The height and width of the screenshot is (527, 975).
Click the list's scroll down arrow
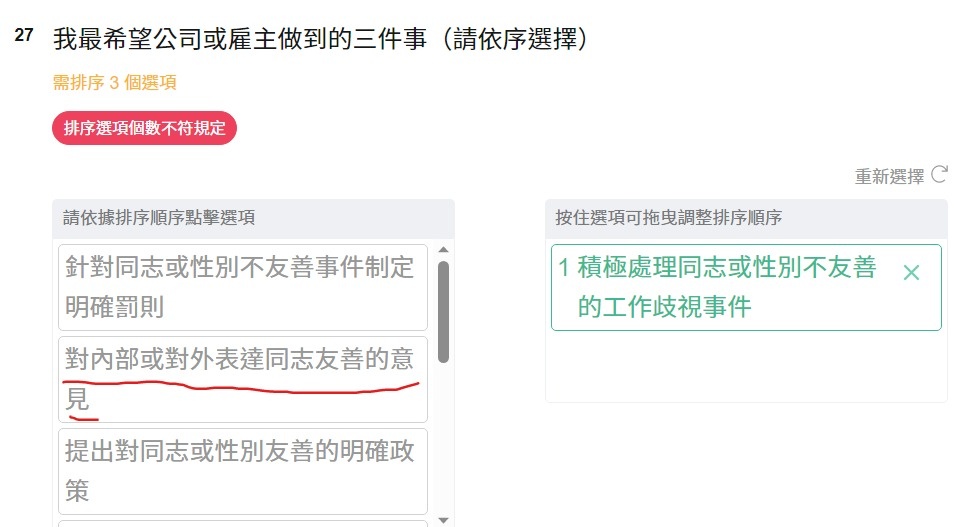tap(443, 520)
